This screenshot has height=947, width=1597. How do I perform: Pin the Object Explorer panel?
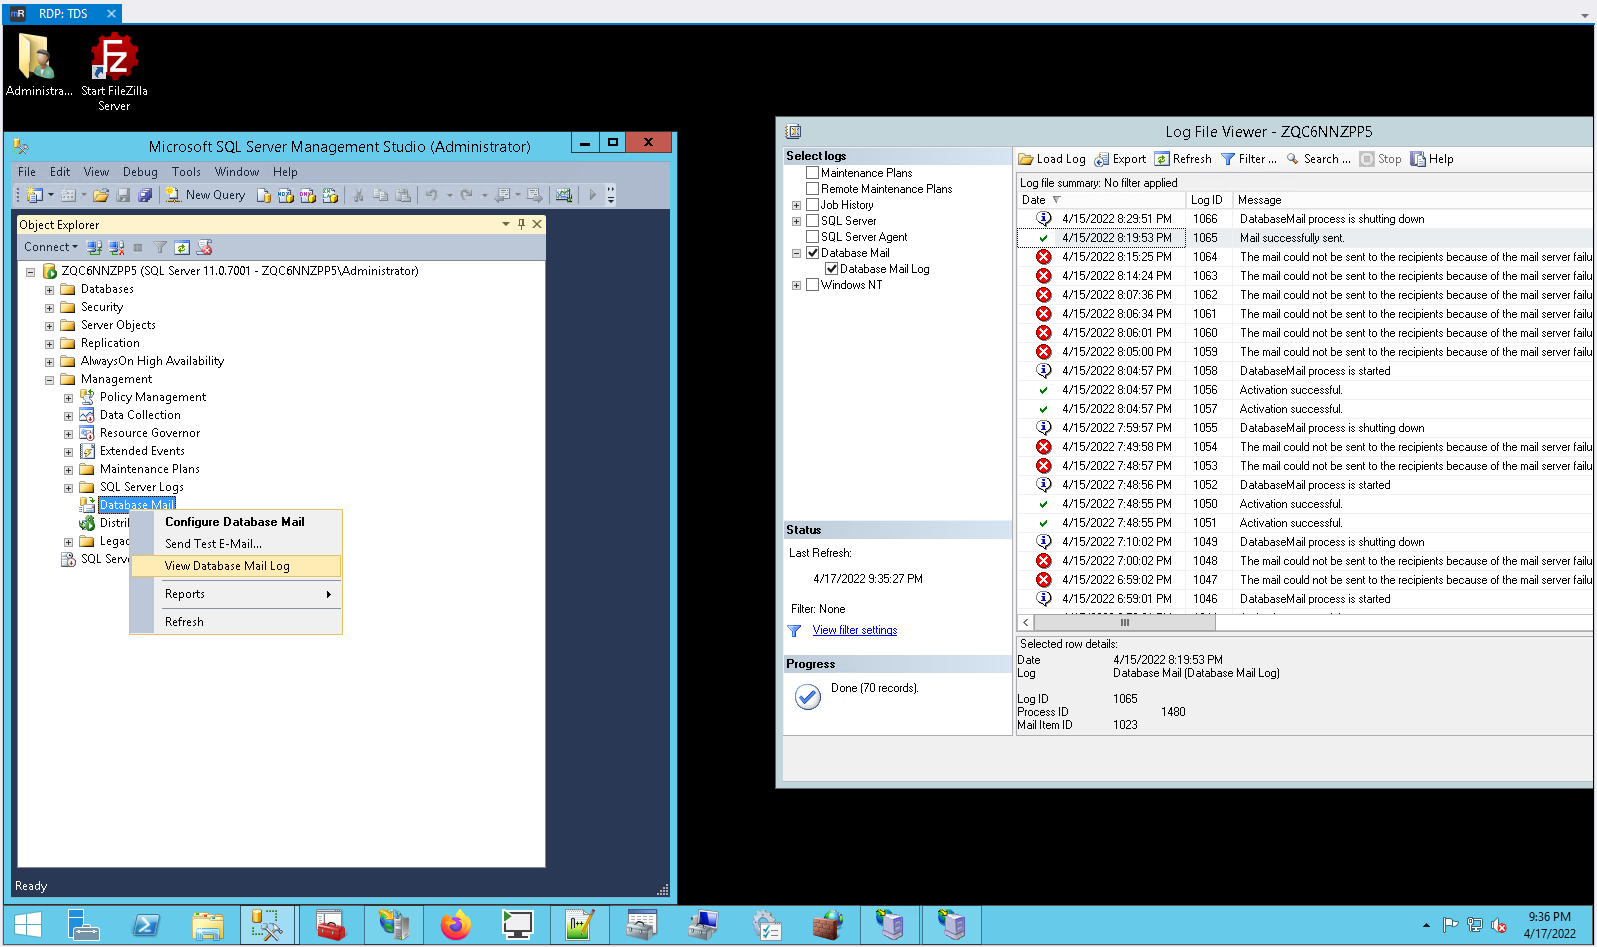point(521,224)
